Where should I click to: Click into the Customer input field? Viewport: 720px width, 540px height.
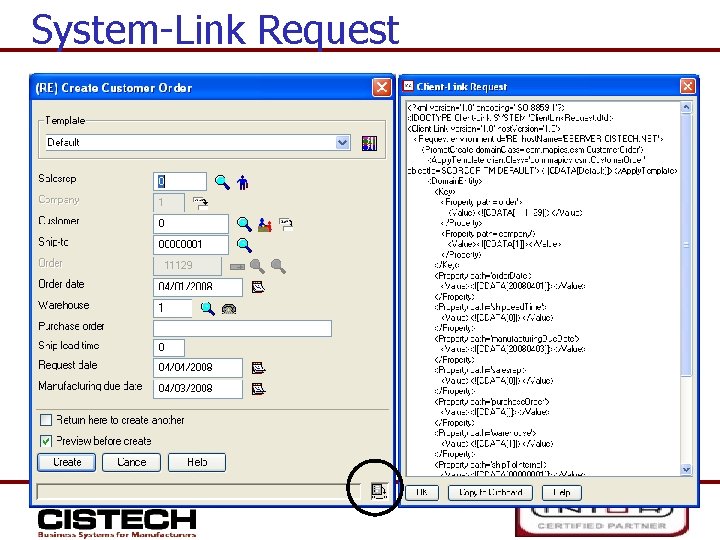(191, 224)
